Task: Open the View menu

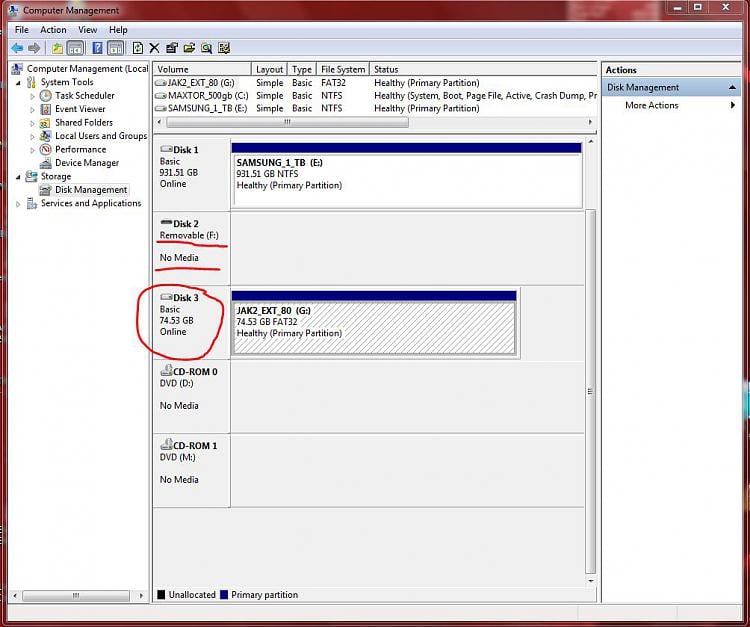Action: (x=88, y=30)
